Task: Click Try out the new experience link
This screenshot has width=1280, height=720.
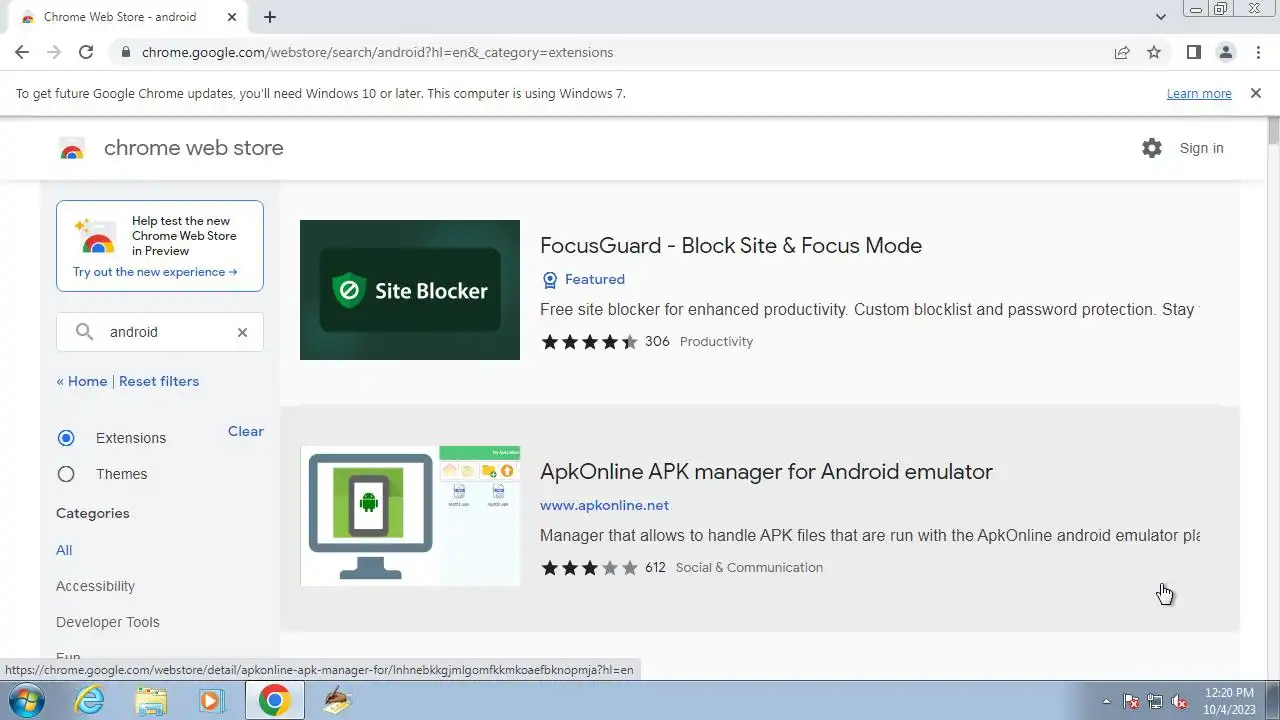Action: 155,272
